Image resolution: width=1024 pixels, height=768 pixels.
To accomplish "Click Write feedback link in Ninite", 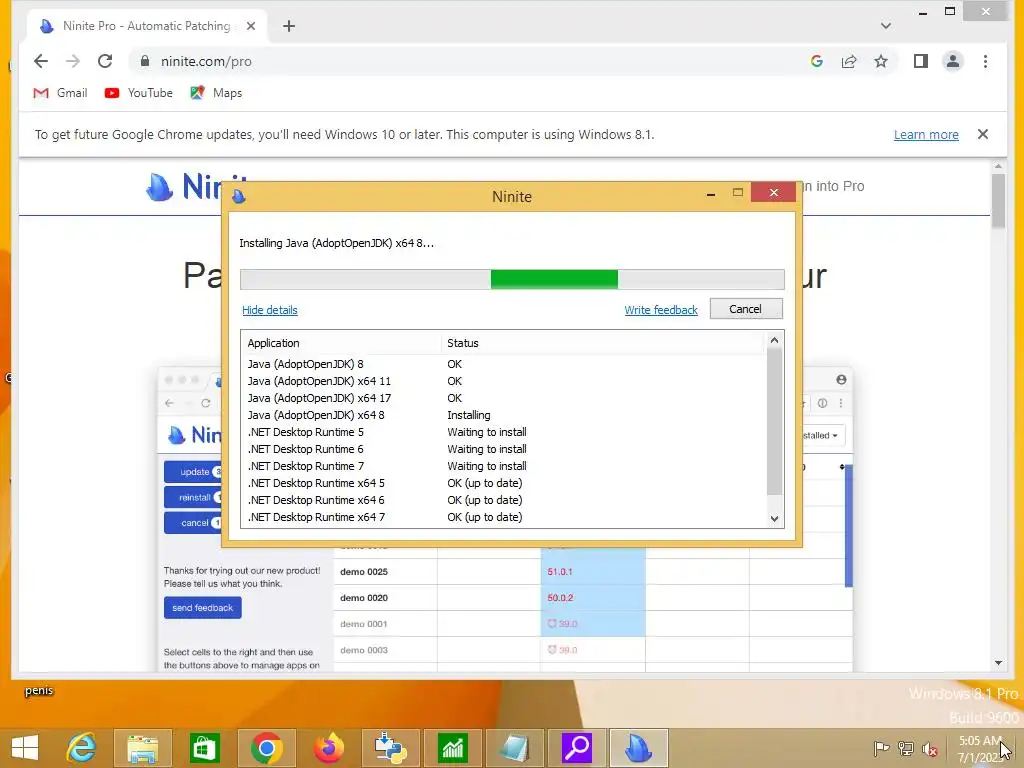I will coord(661,310).
